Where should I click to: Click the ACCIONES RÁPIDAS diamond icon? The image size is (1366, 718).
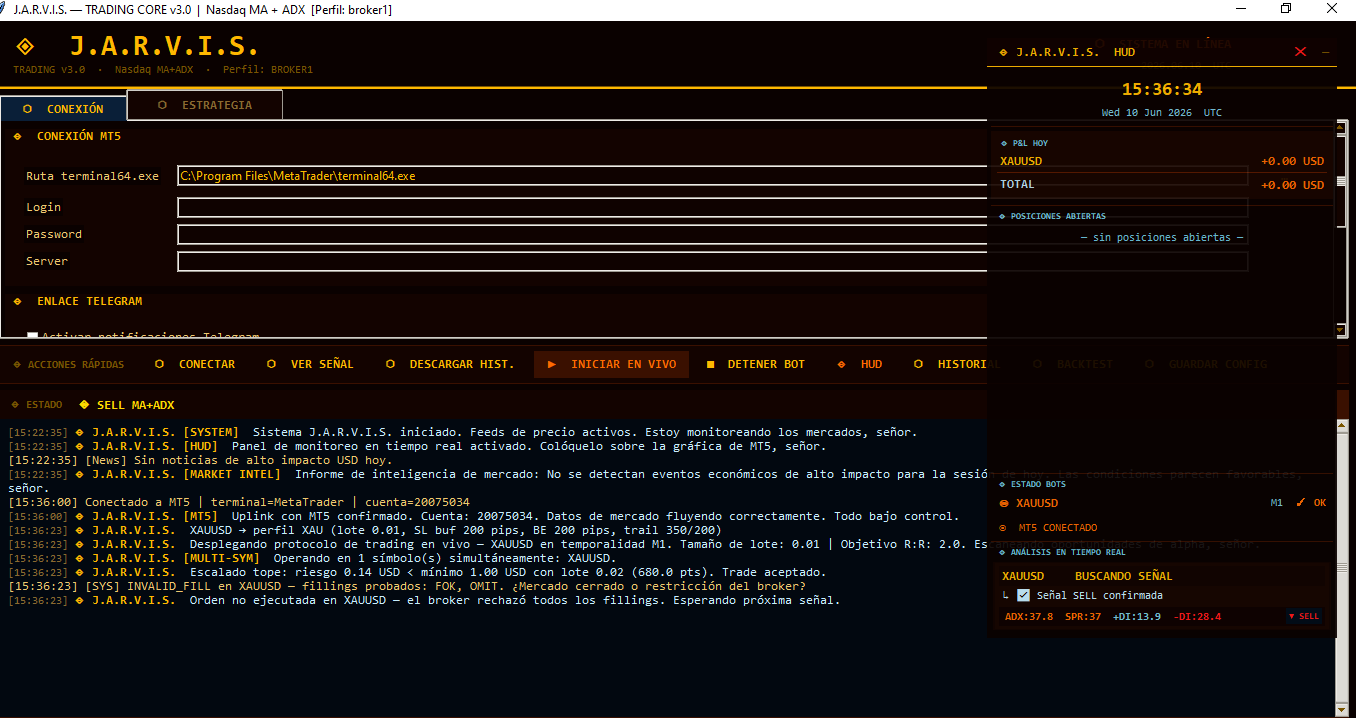point(18,364)
